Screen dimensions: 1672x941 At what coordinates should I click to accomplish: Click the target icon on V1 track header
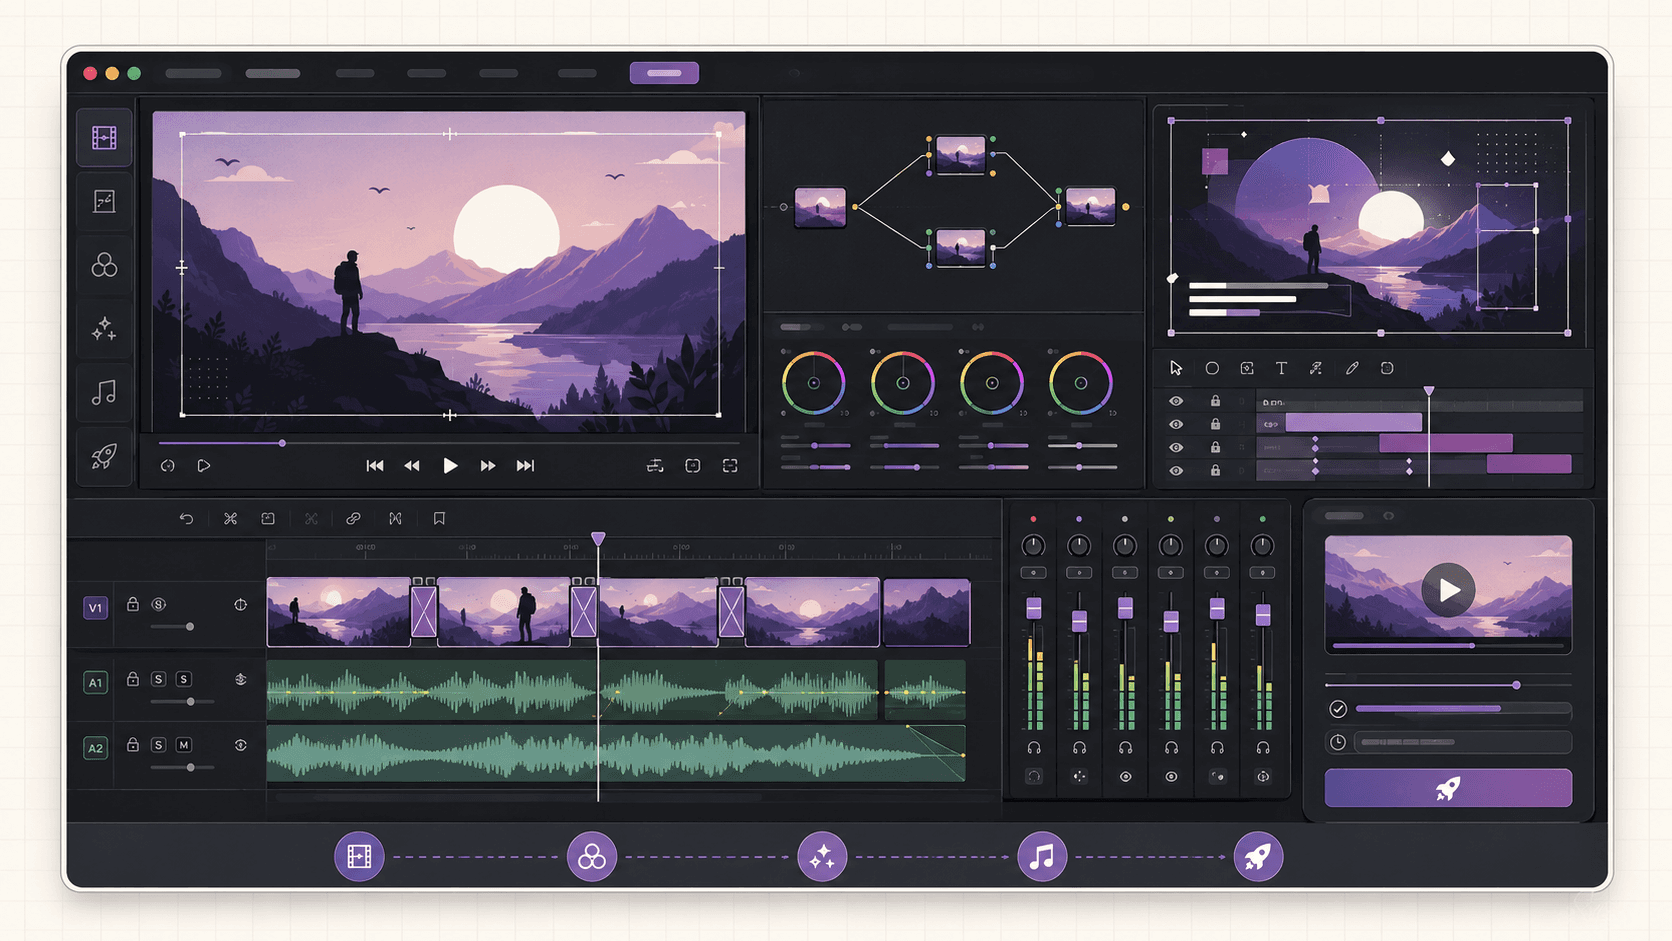click(x=240, y=604)
